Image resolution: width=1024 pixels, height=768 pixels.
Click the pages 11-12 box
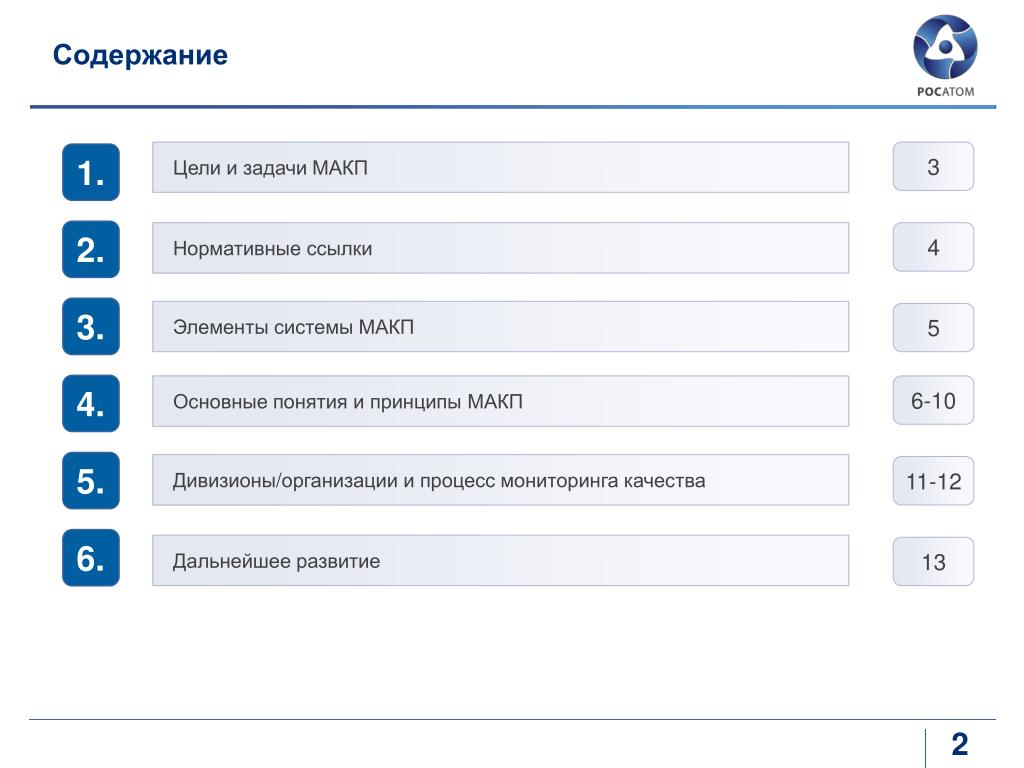click(933, 481)
